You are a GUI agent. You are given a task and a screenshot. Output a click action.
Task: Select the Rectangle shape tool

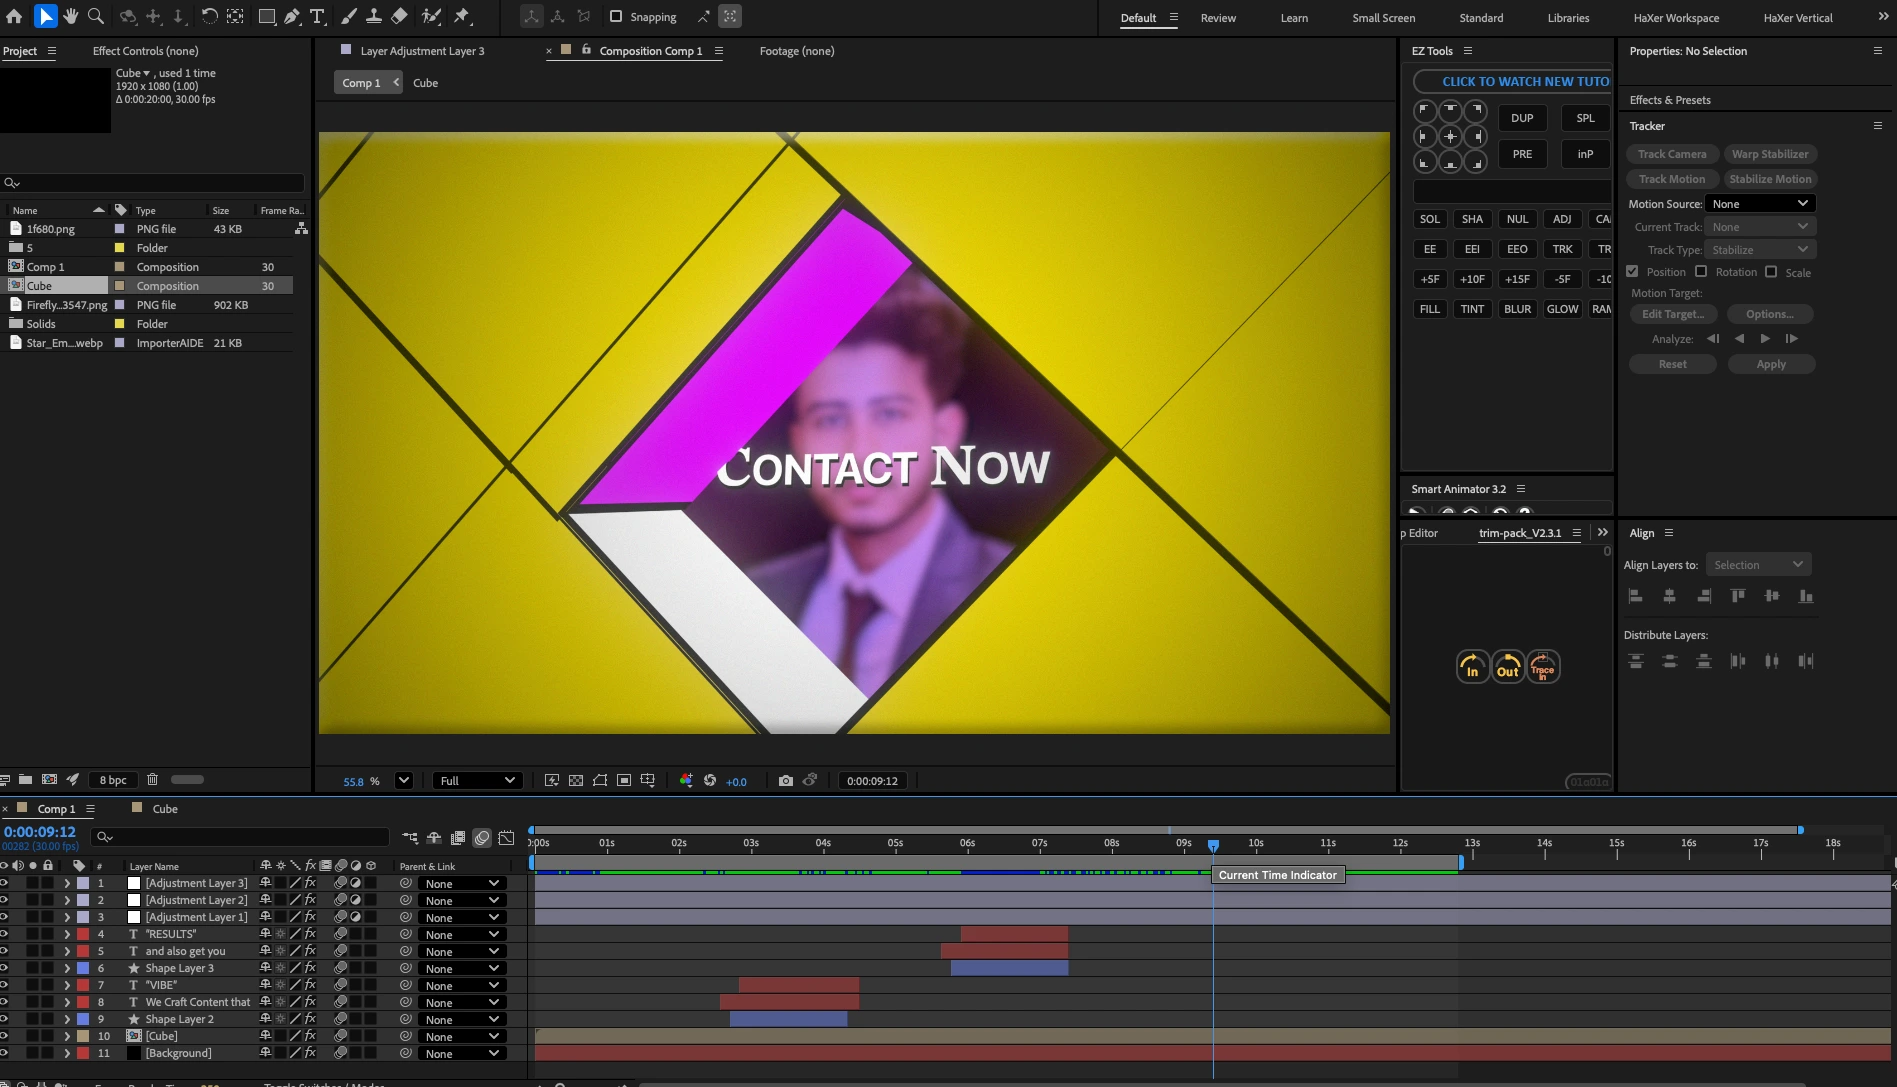266,16
